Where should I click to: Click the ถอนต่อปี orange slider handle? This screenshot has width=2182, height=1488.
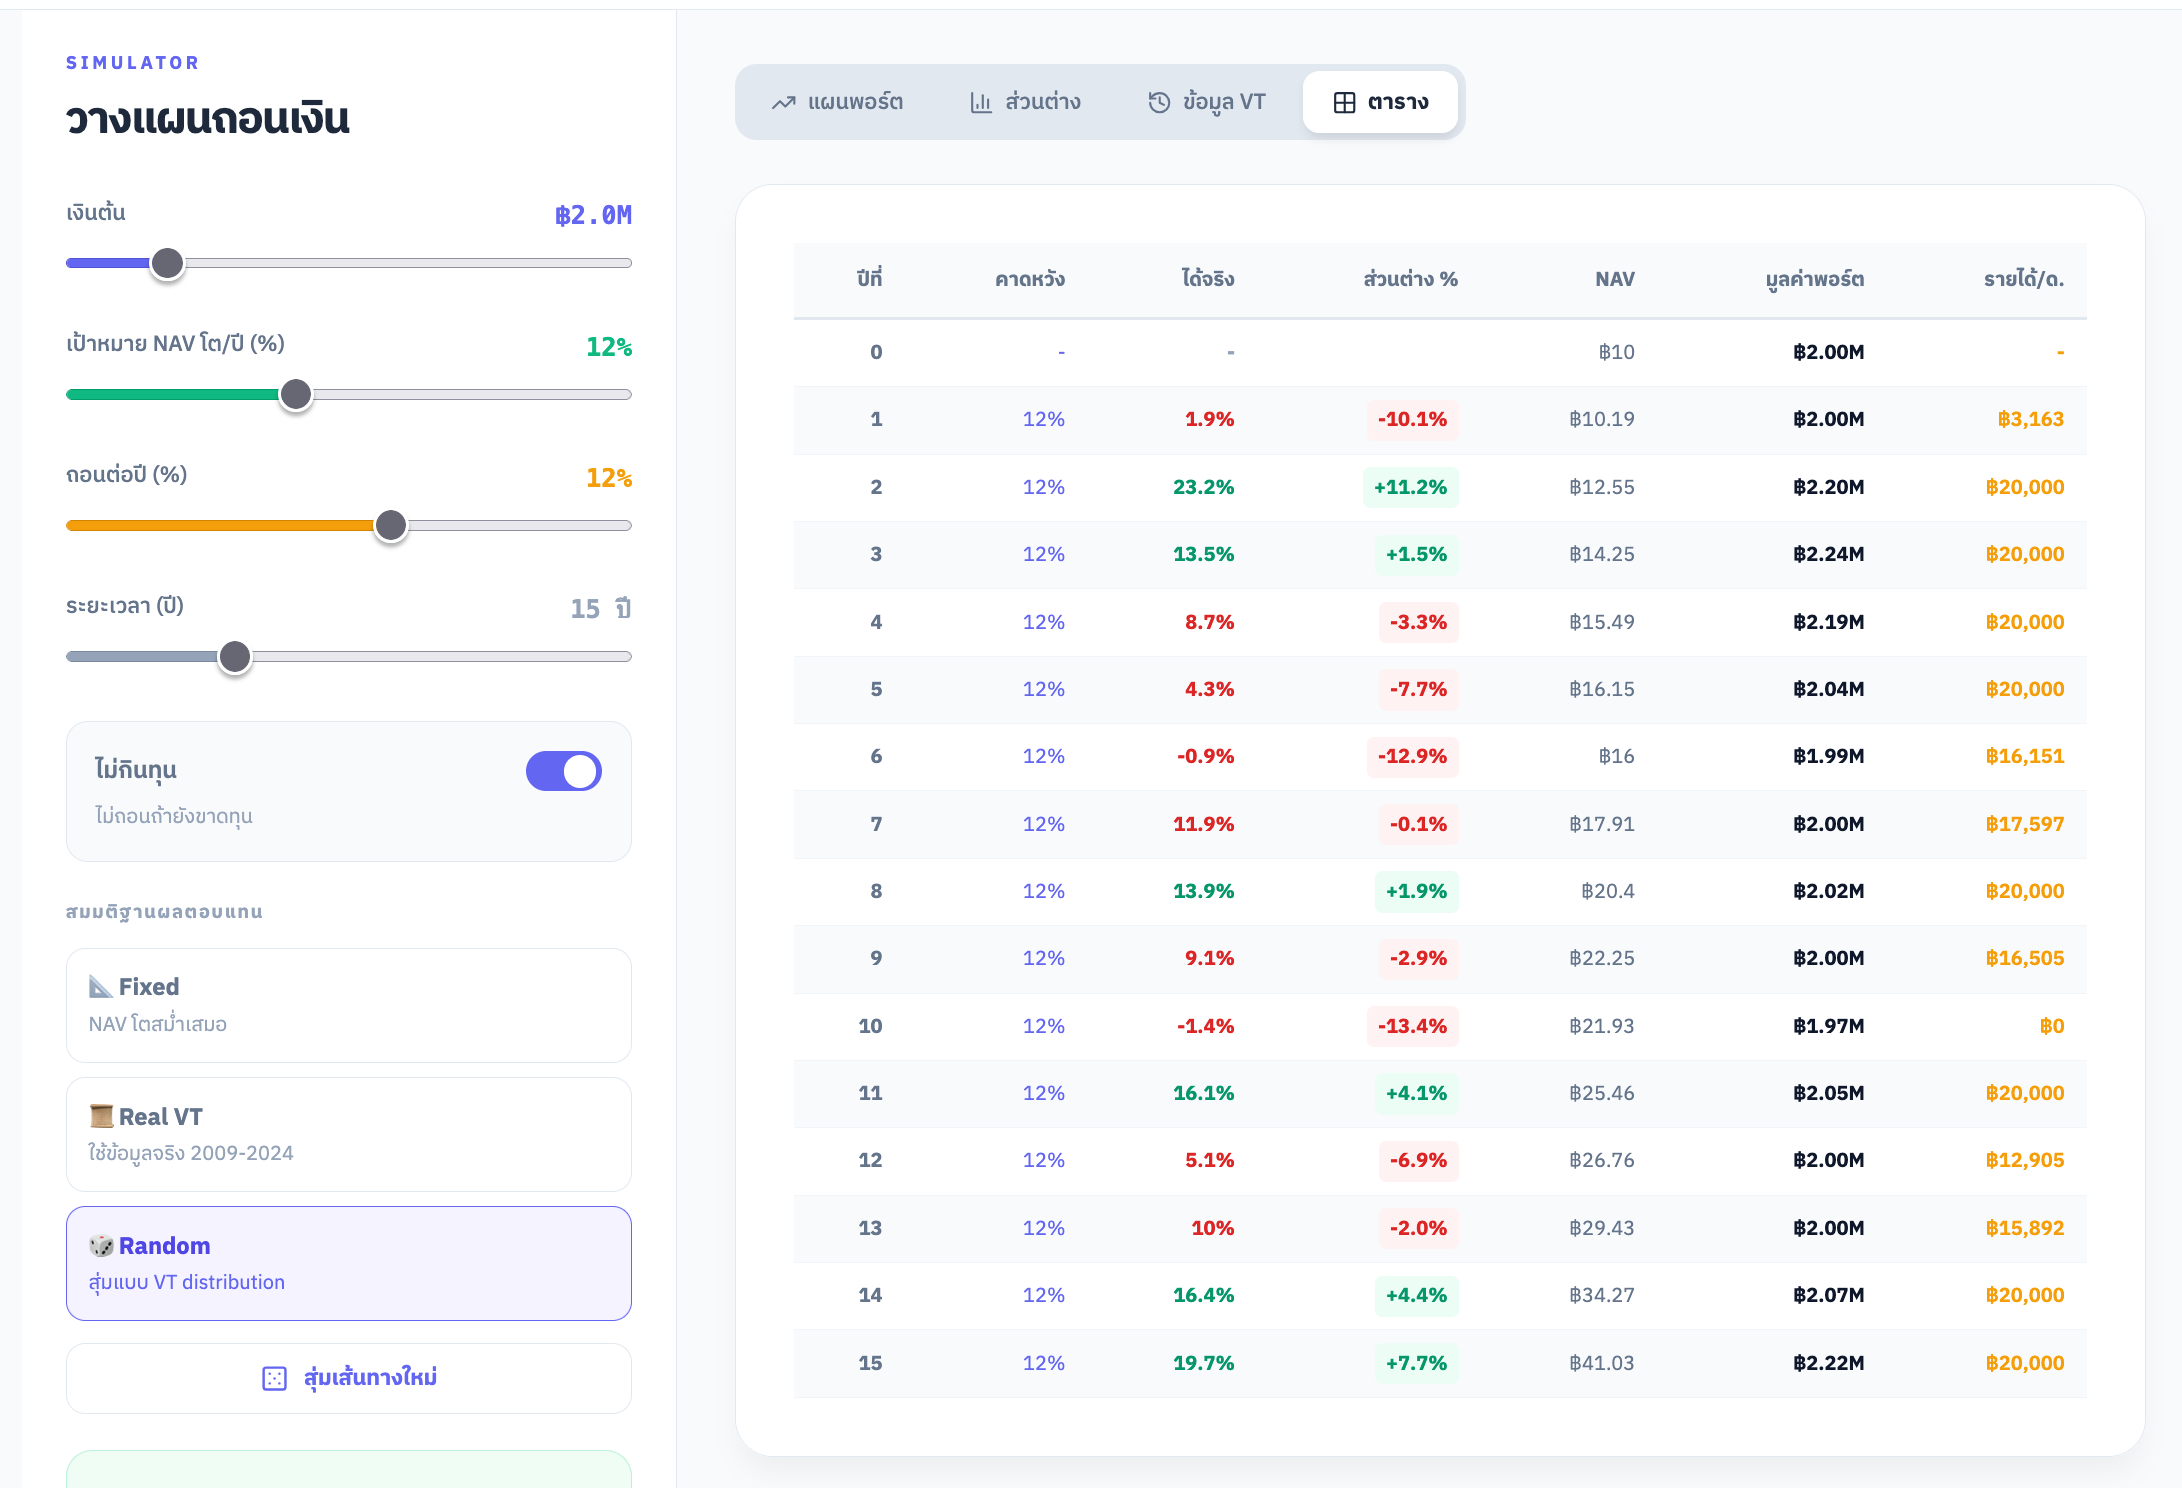click(390, 526)
